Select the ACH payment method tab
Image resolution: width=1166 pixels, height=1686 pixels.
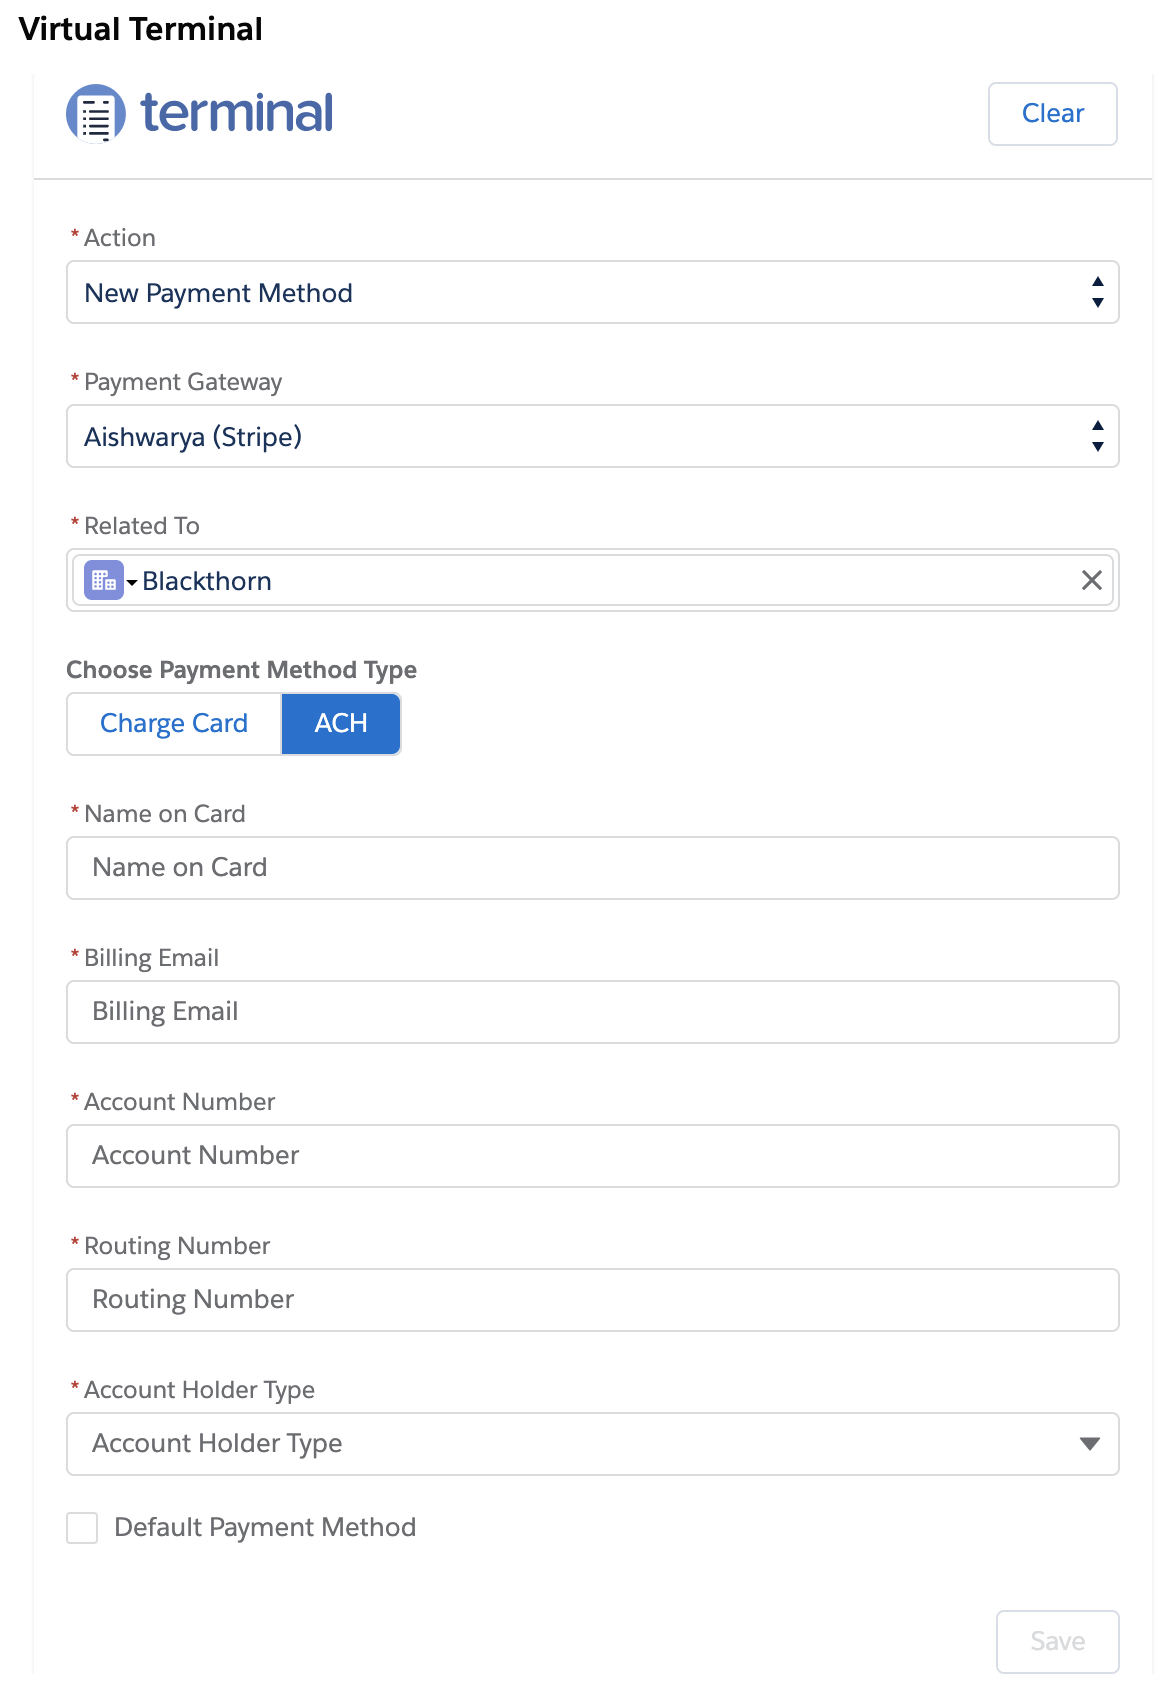tap(341, 724)
